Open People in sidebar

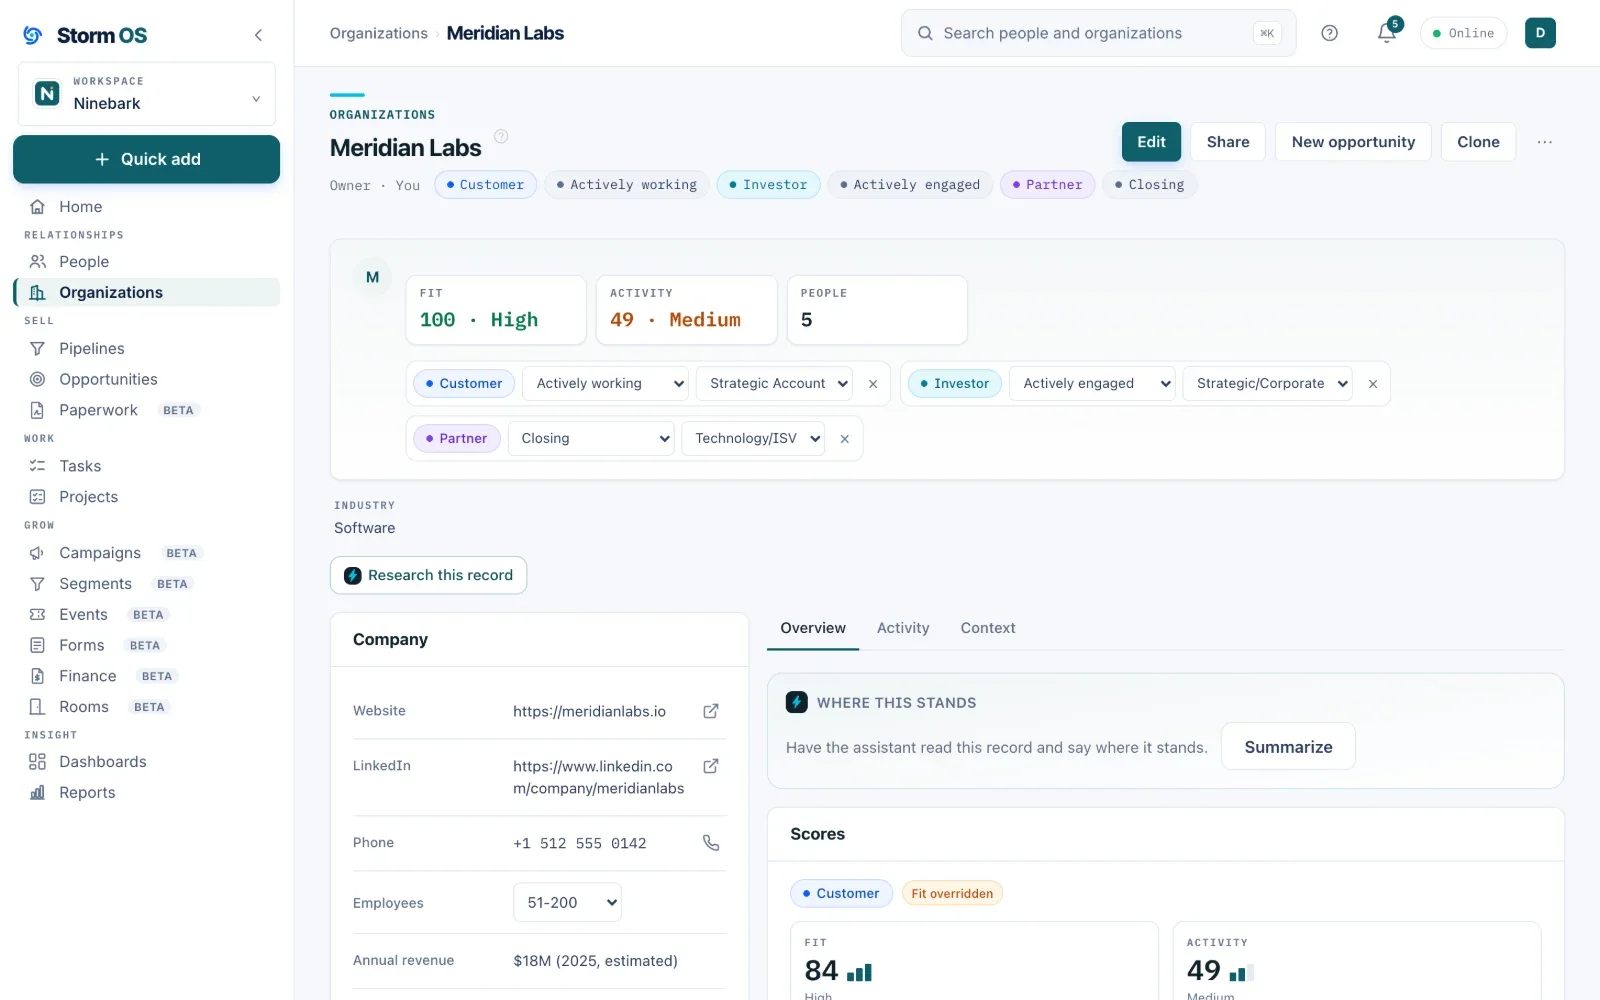coord(146,262)
